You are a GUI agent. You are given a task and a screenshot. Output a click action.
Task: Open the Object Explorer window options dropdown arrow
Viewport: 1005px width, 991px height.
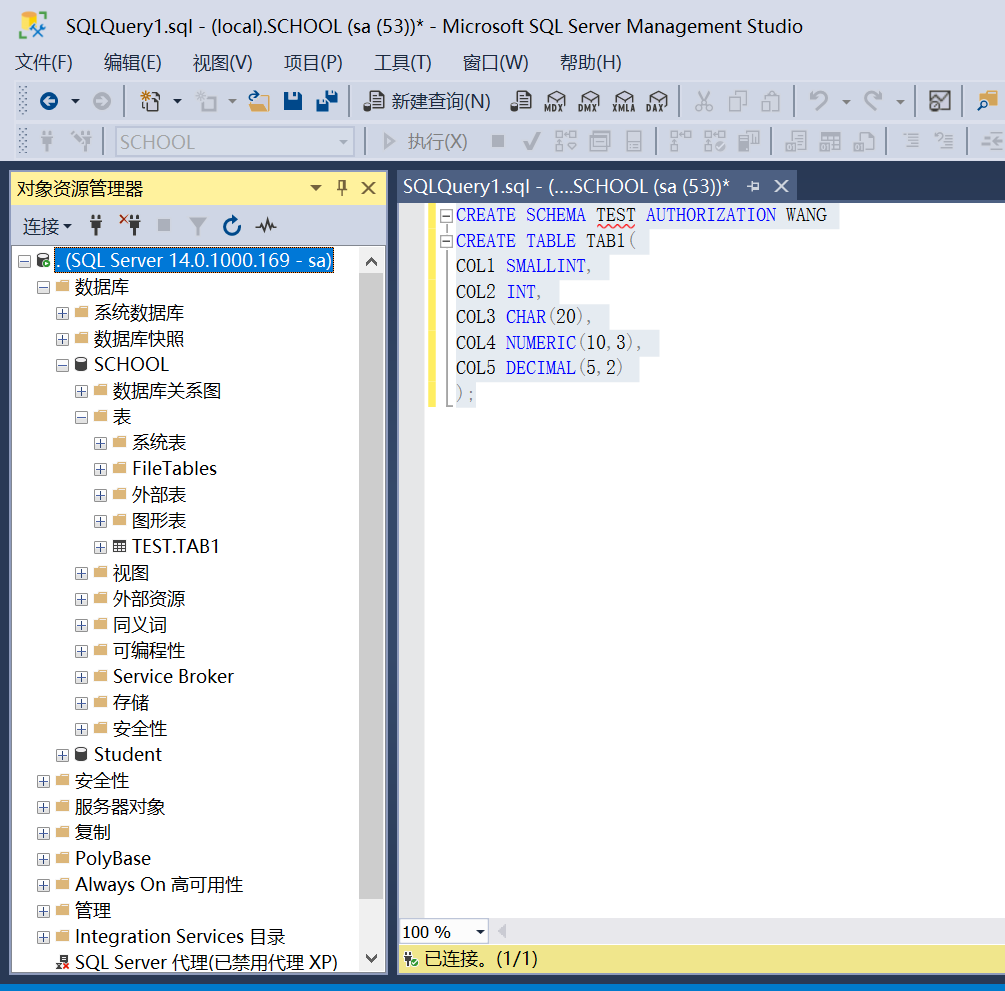point(315,188)
